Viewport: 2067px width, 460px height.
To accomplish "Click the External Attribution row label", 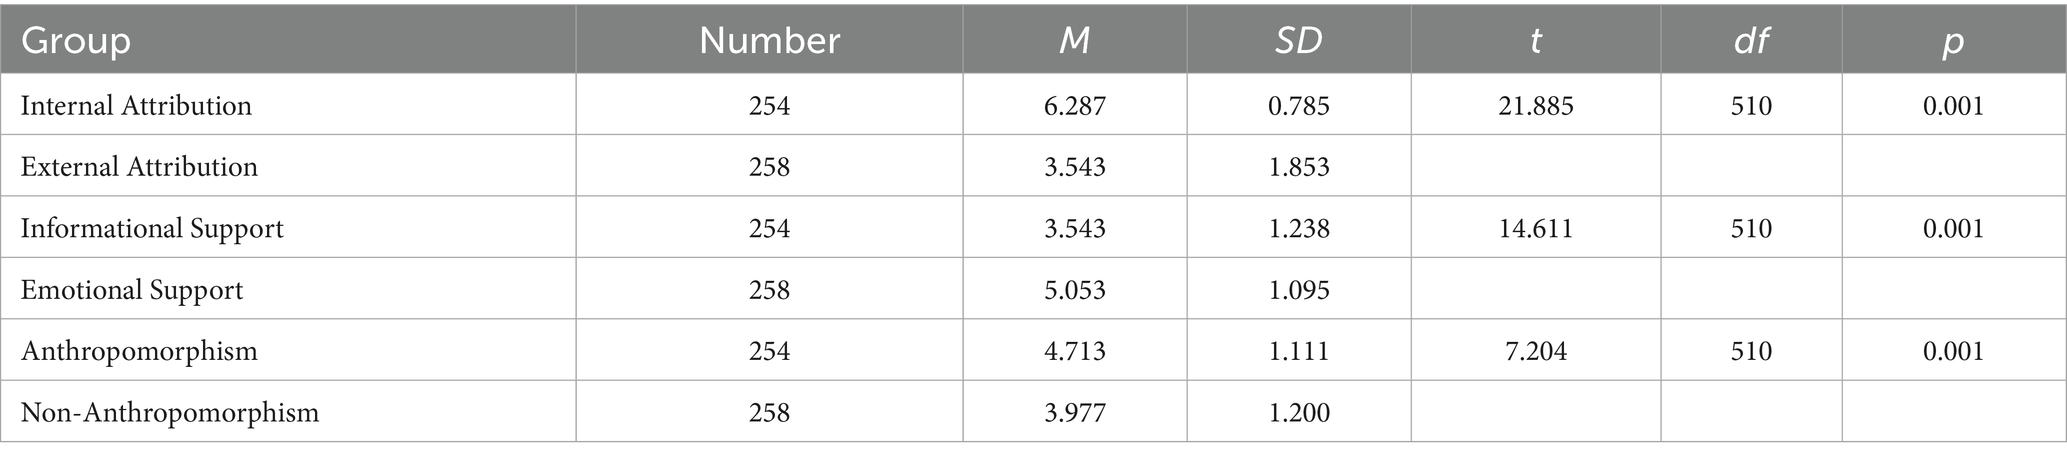I will point(139,167).
